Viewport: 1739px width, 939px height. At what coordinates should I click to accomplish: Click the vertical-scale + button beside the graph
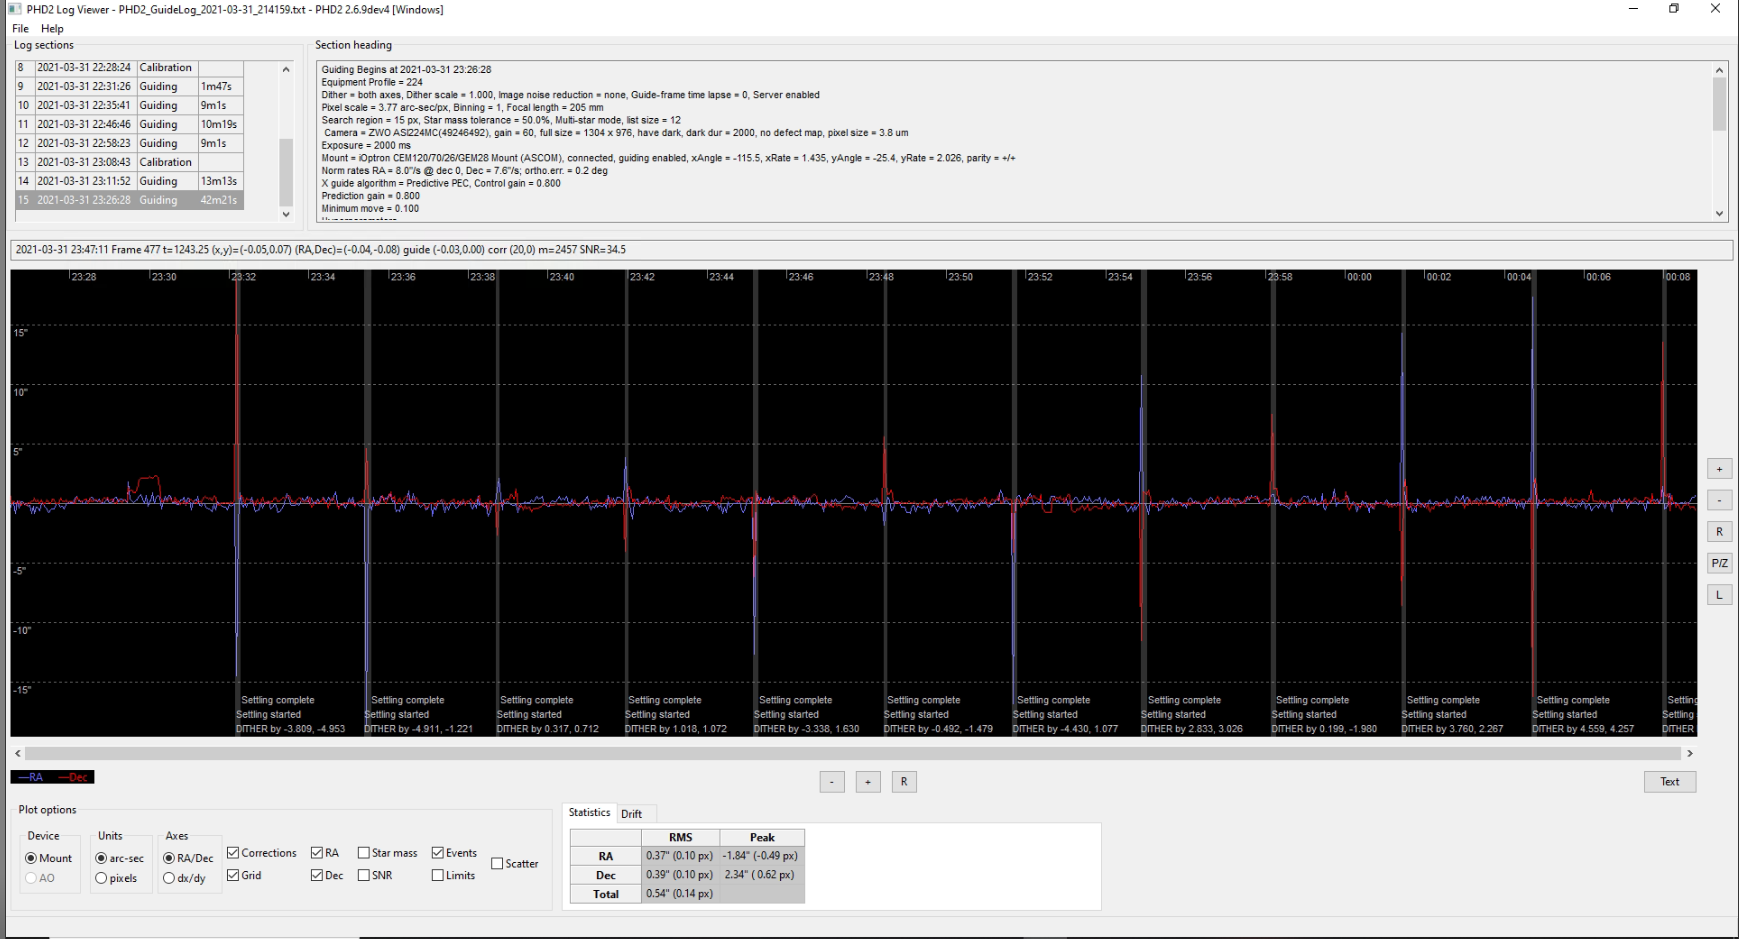point(1719,469)
